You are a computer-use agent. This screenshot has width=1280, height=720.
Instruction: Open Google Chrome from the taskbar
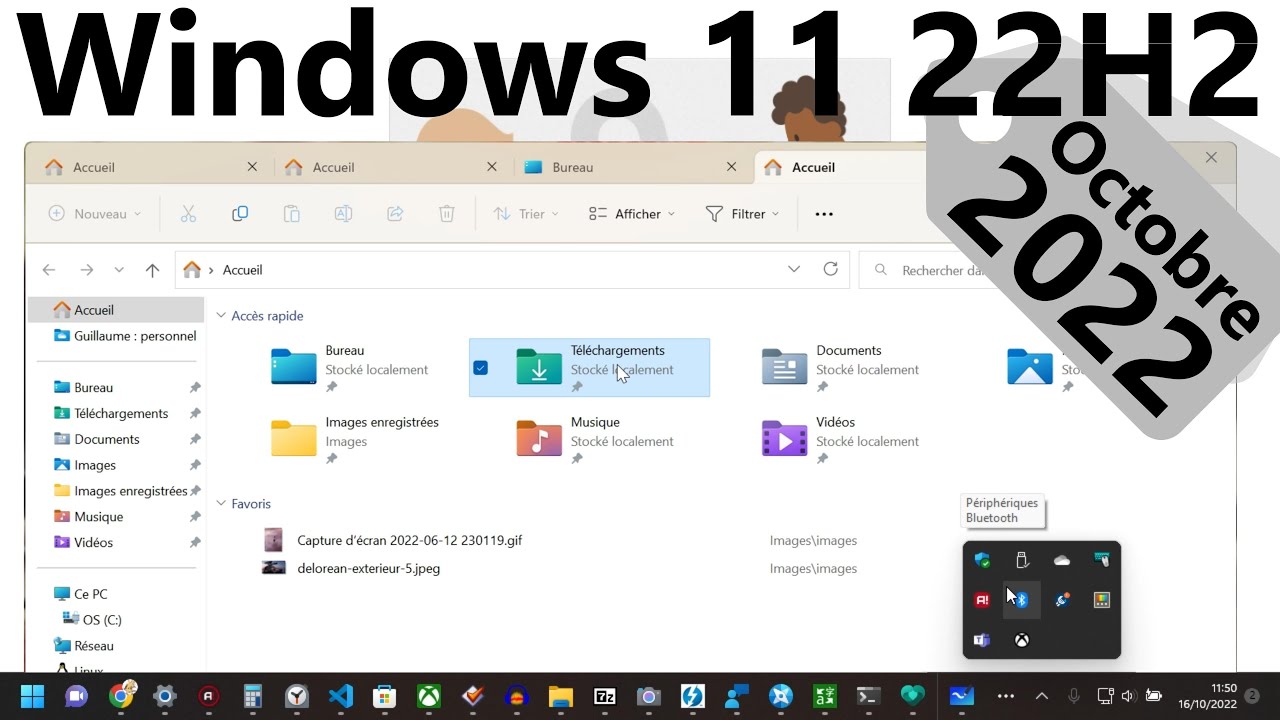click(121, 696)
